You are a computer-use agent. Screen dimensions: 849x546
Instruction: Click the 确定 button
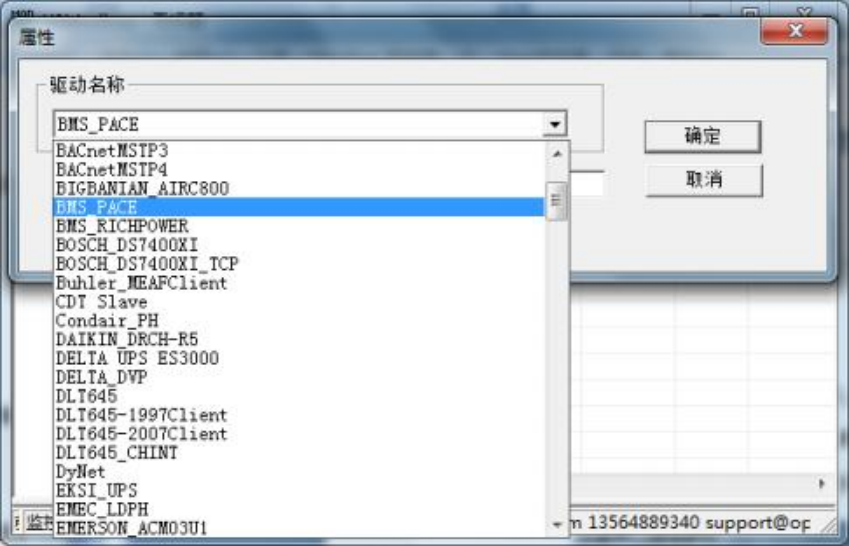coord(703,136)
